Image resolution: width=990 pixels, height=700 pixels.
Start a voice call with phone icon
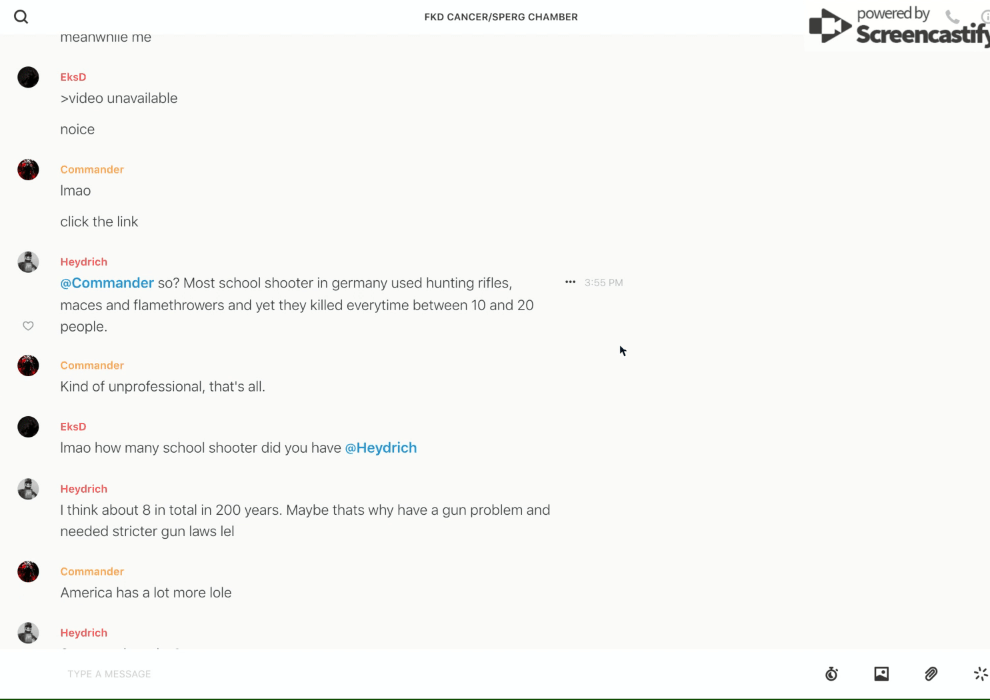click(952, 17)
